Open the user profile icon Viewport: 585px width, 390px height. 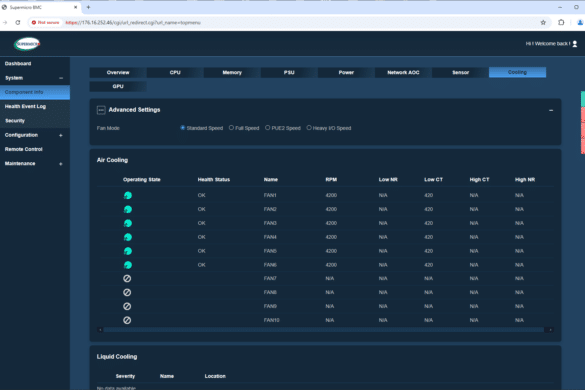pos(575,44)
